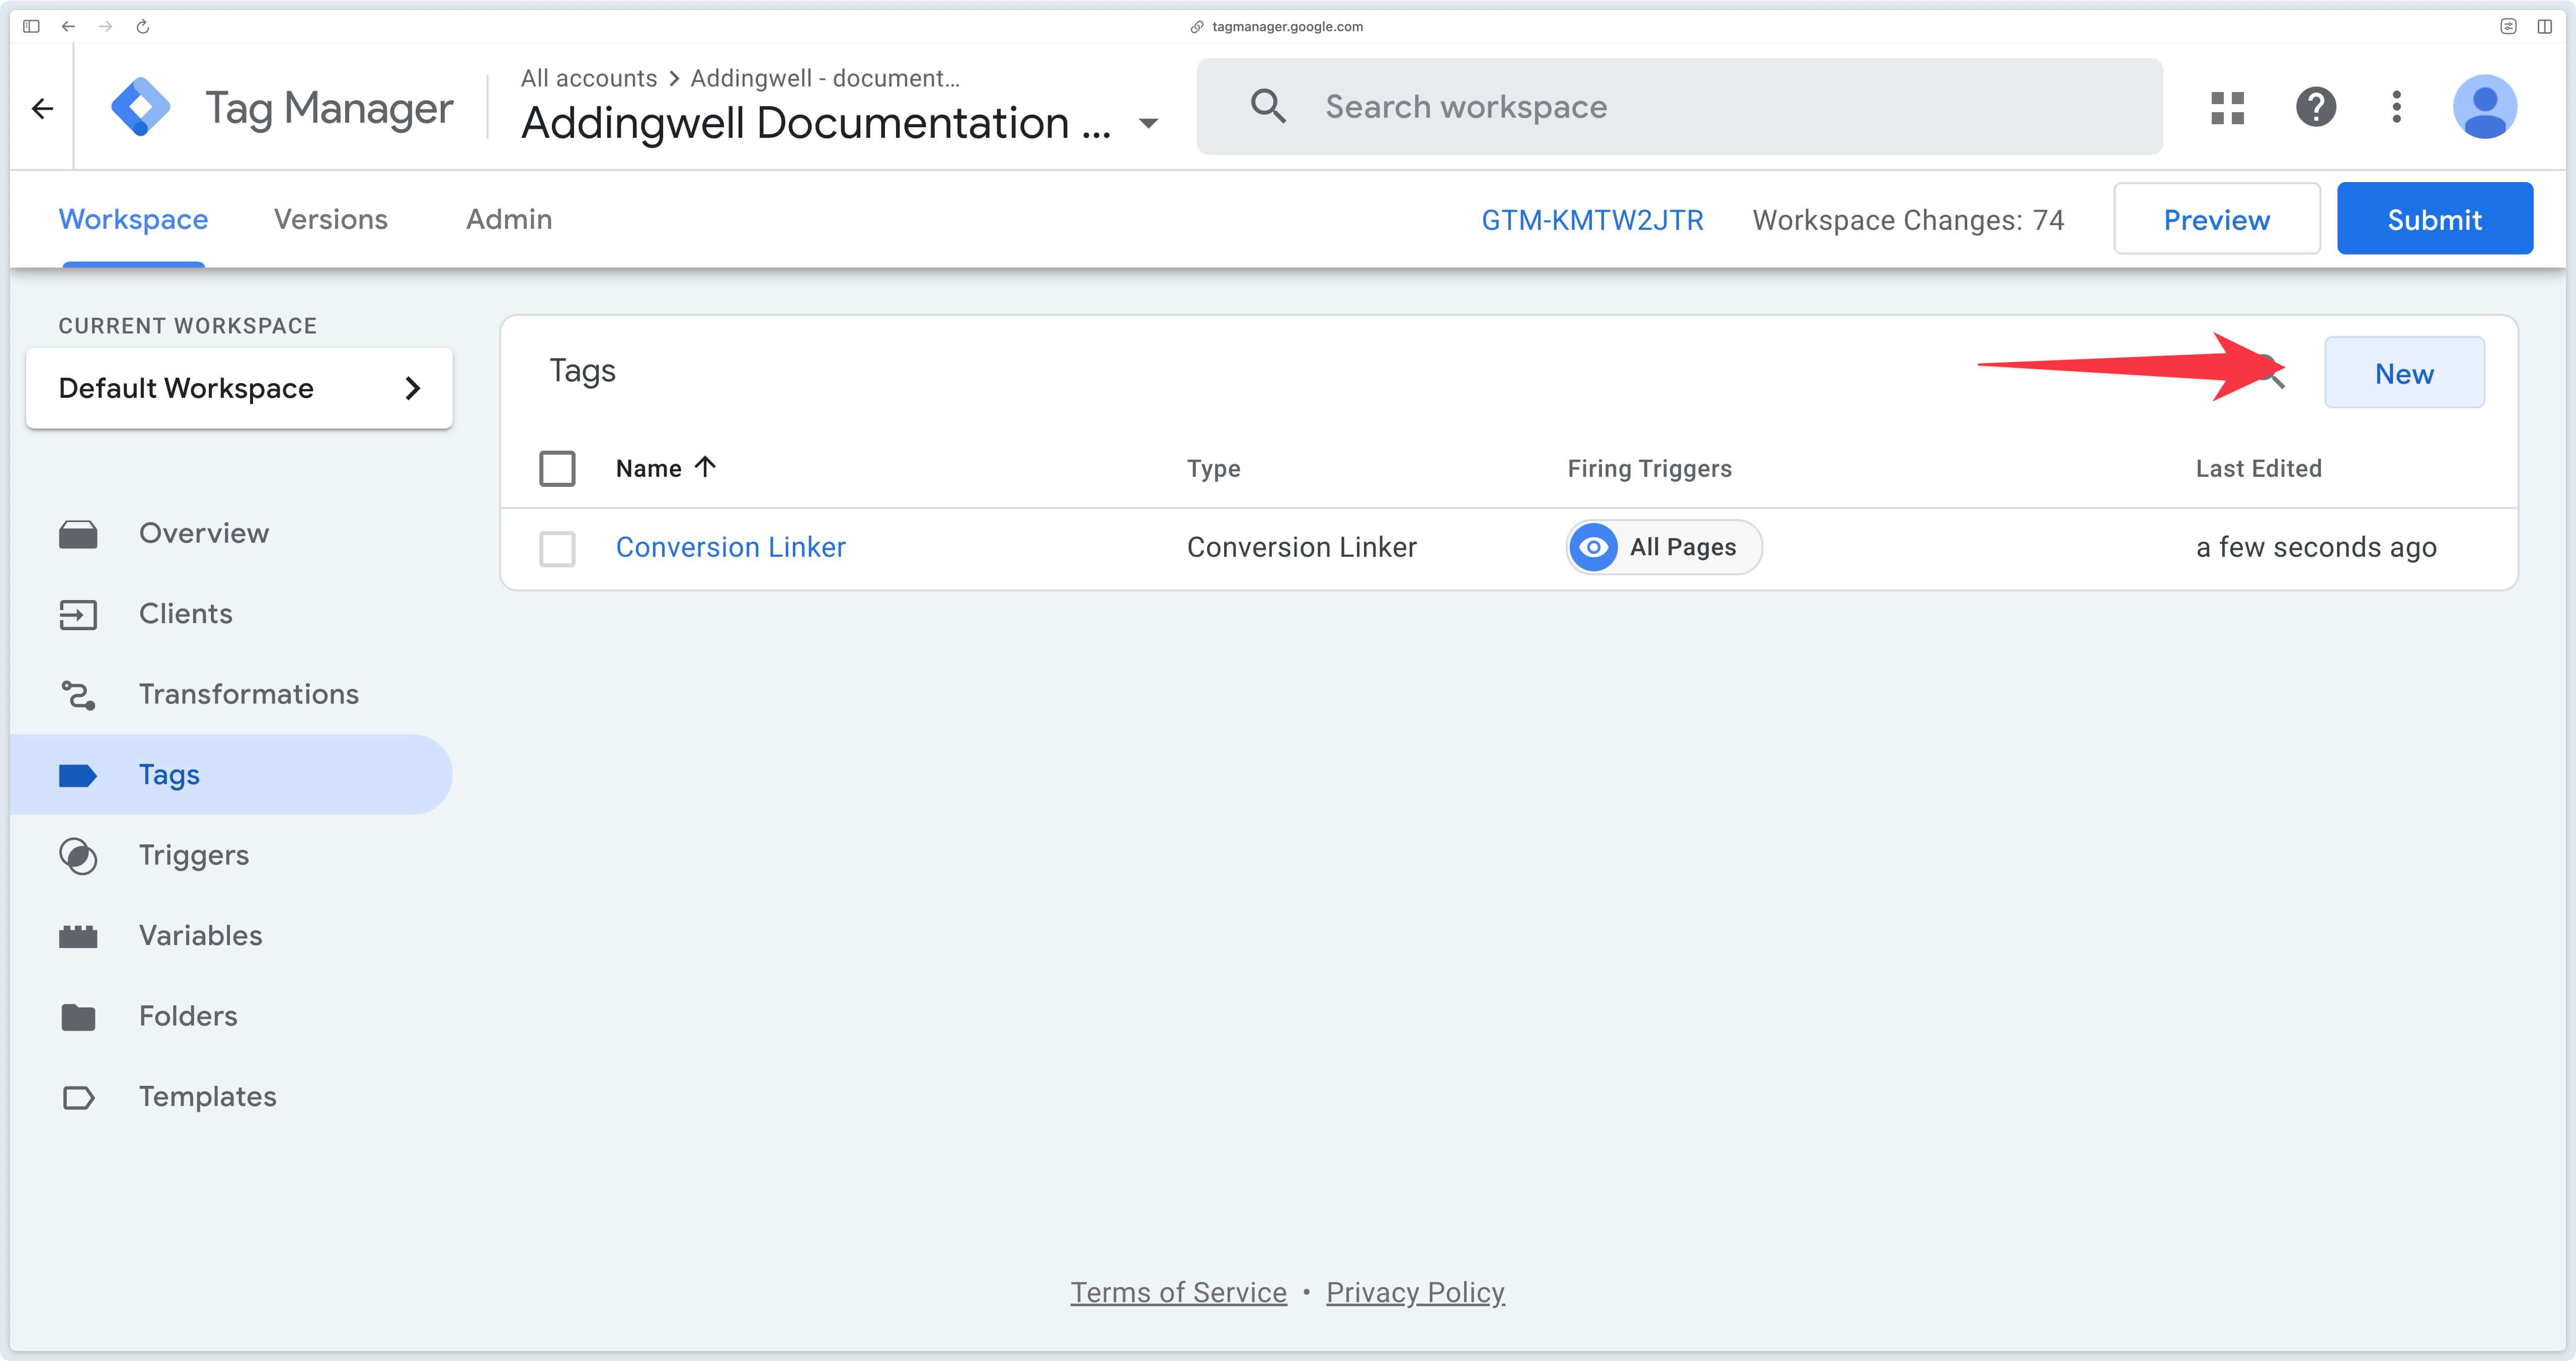Screen dimensions: 2576x1361
Task: Switch to the Versions tab
Action: tap(331, 219)
